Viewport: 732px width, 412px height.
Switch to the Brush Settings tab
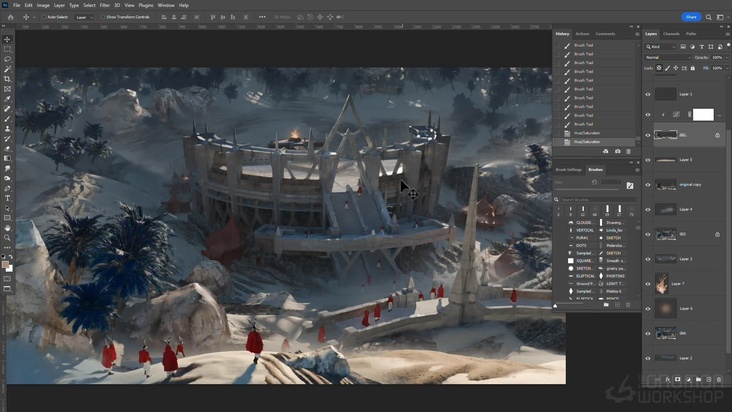[x=569, y=170]
